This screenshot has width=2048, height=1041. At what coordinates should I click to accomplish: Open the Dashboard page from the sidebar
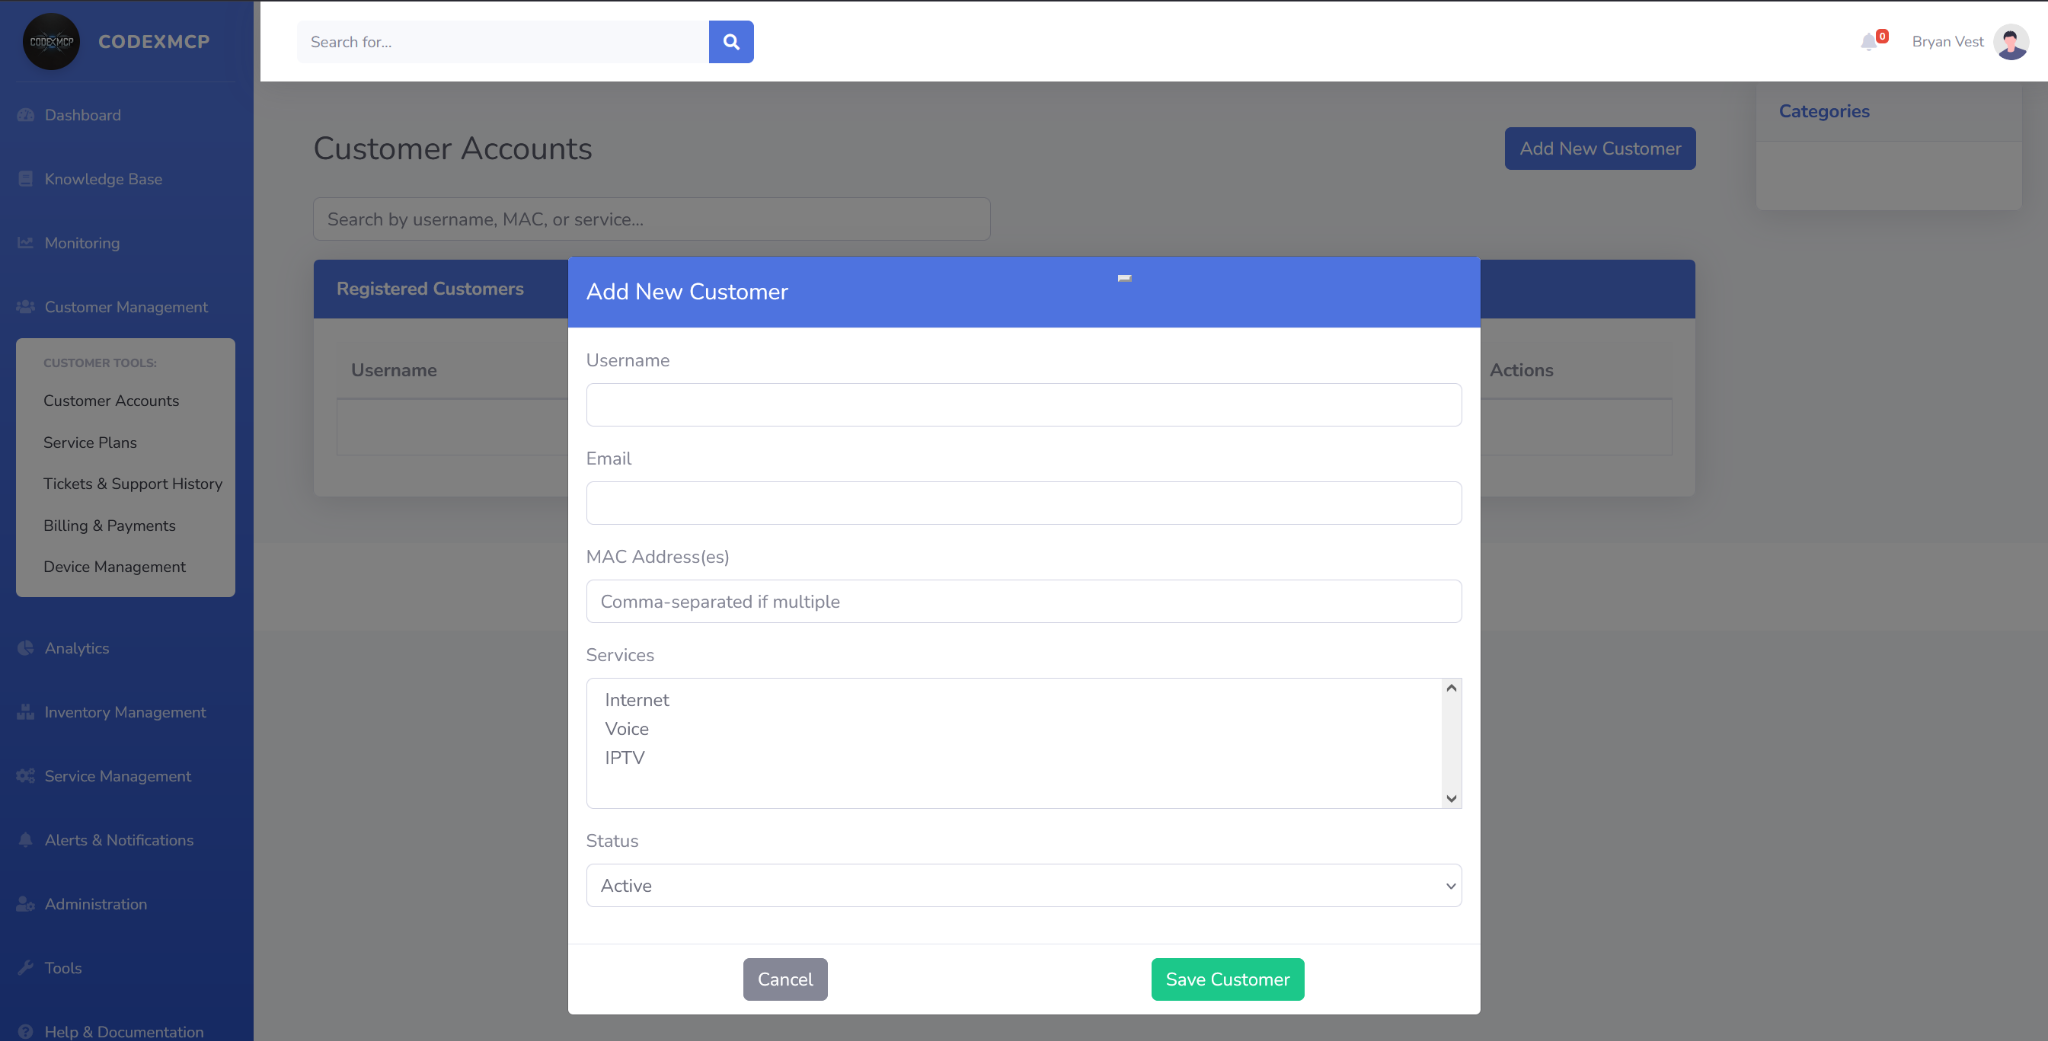click(26, 115)
